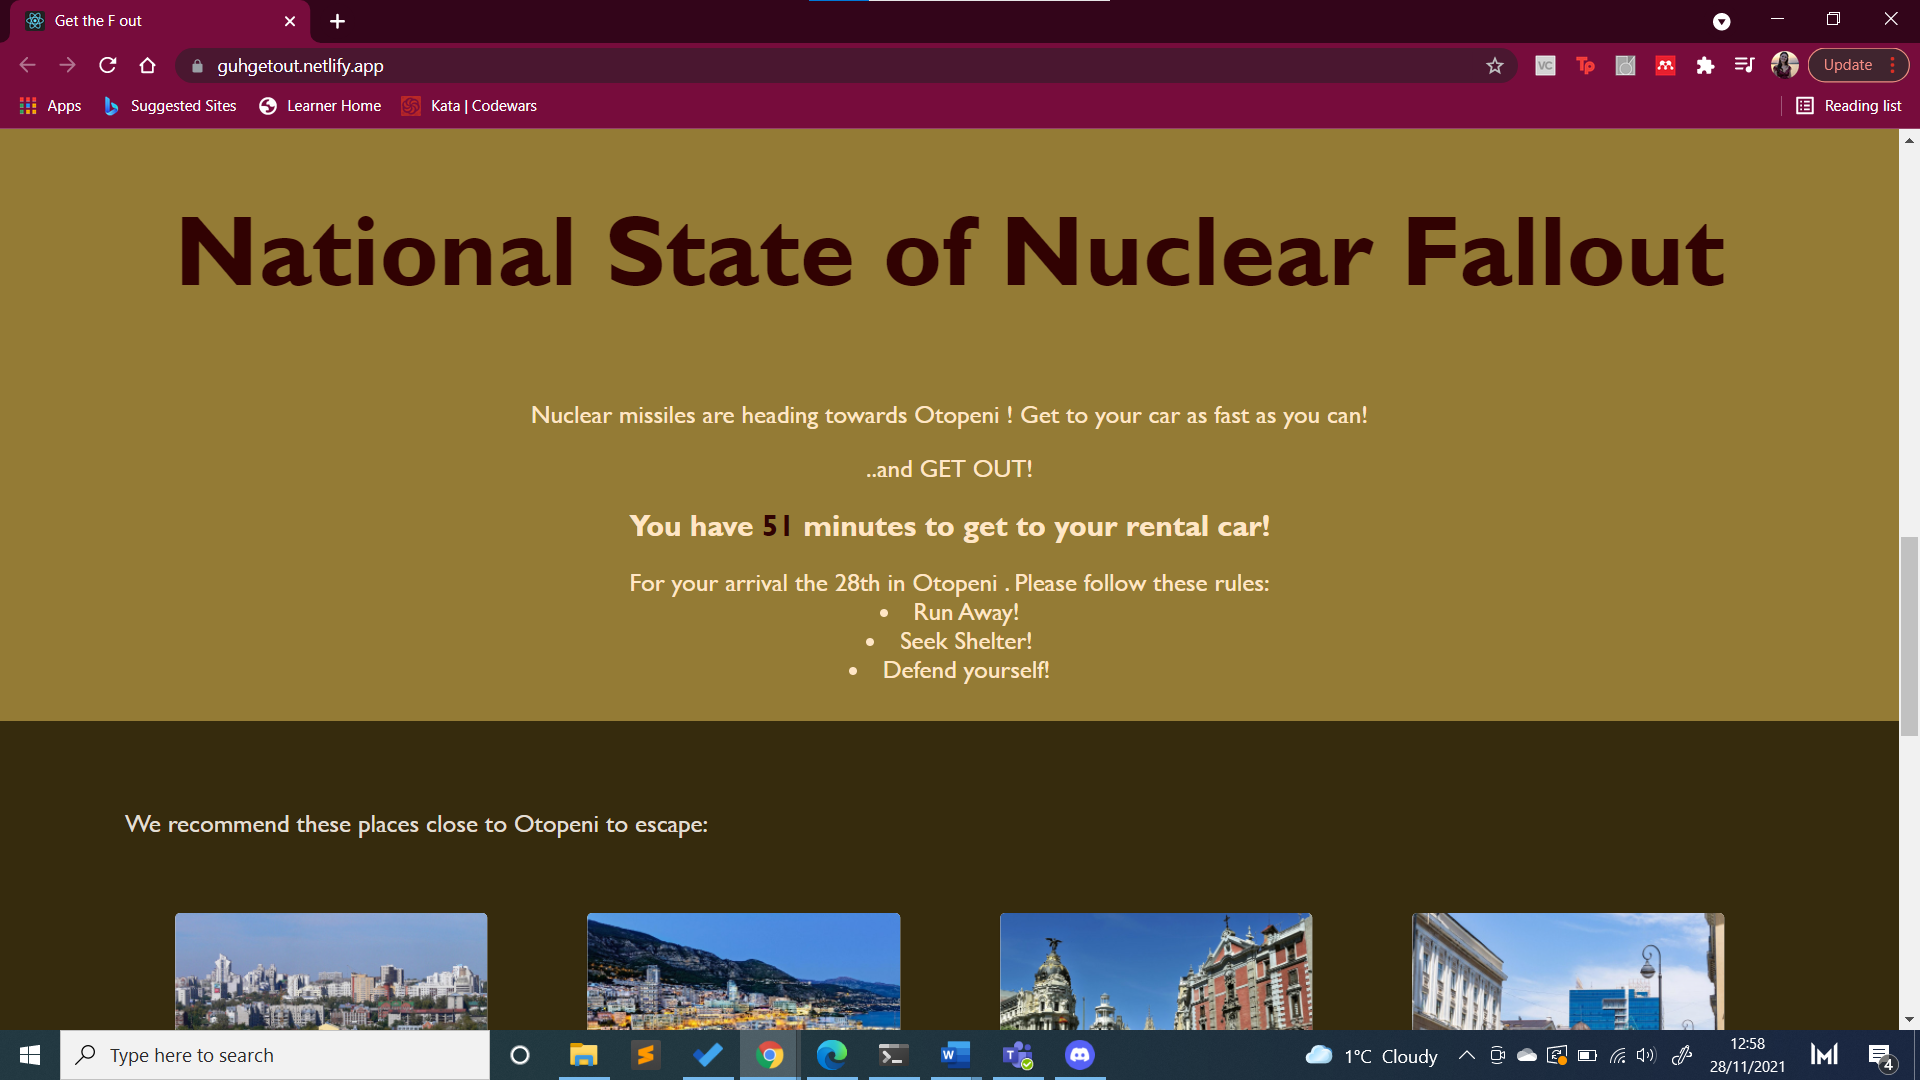Click the Chrome Update button

click(1847, 66)
